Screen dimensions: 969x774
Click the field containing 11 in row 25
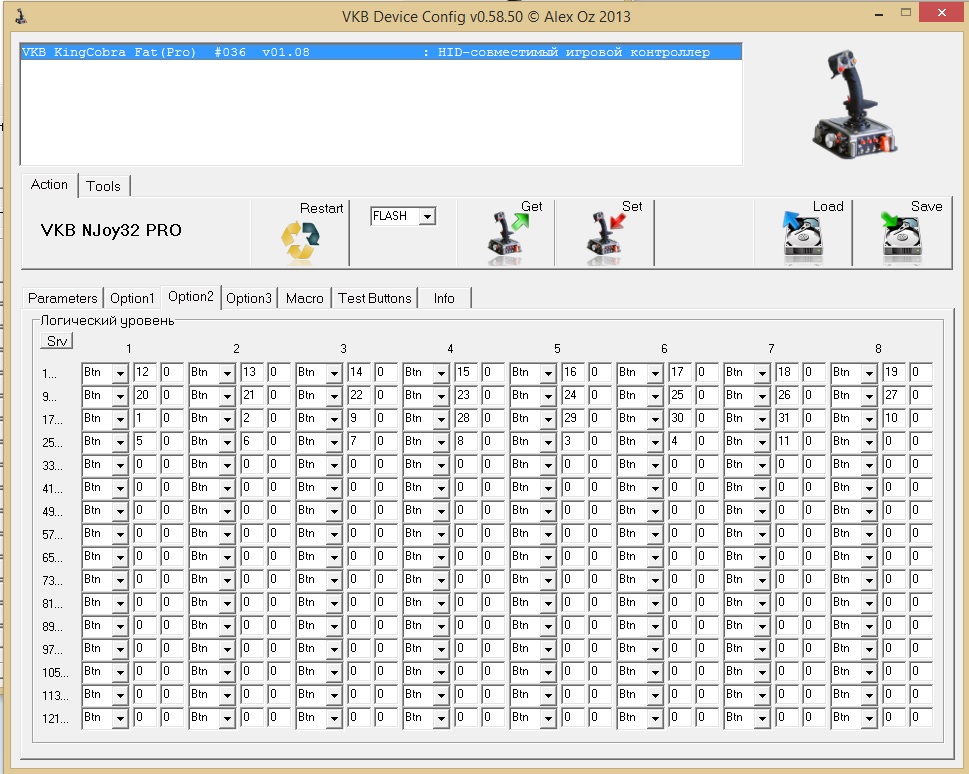pyautogui.click(x=787, y=441)
